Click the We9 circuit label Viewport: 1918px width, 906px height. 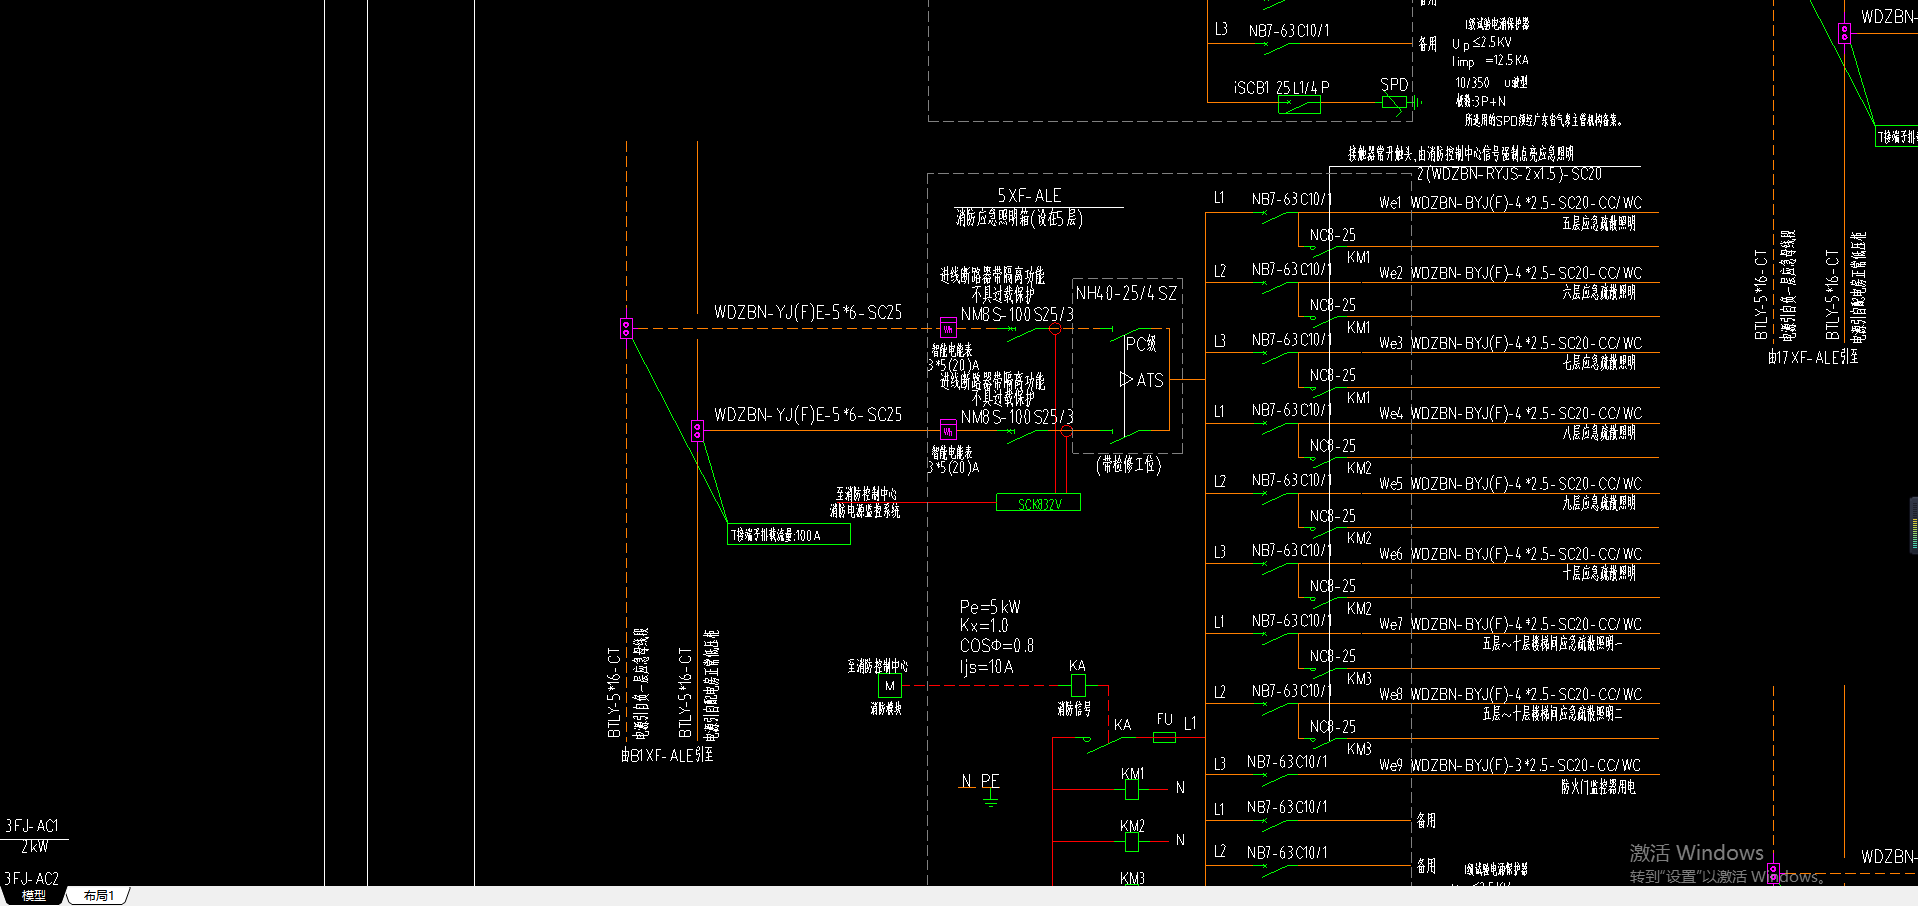click(1390, 765)
